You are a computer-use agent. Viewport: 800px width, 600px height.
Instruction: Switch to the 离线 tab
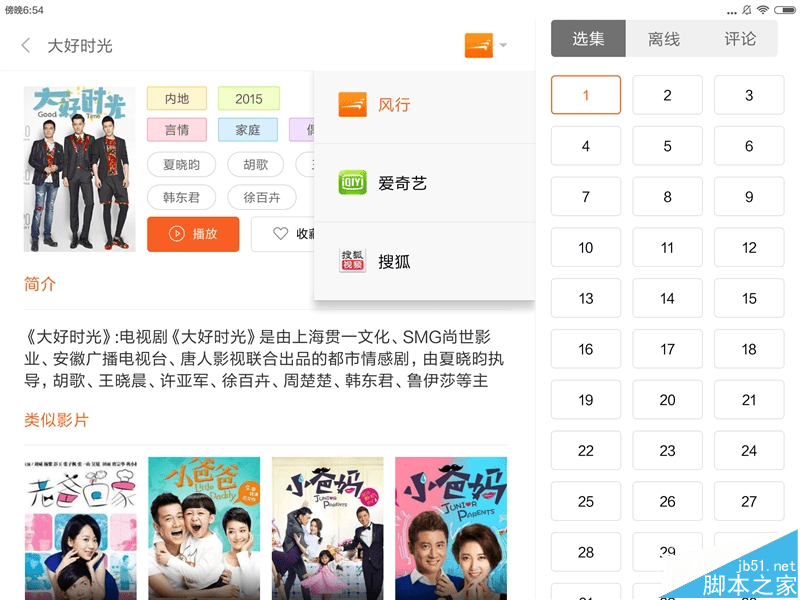point(664,39)
